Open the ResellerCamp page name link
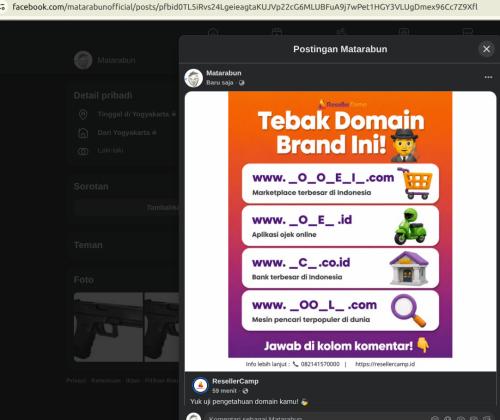Image resolution: width=500 pixels, height=420 pixels. coord(235,381)
